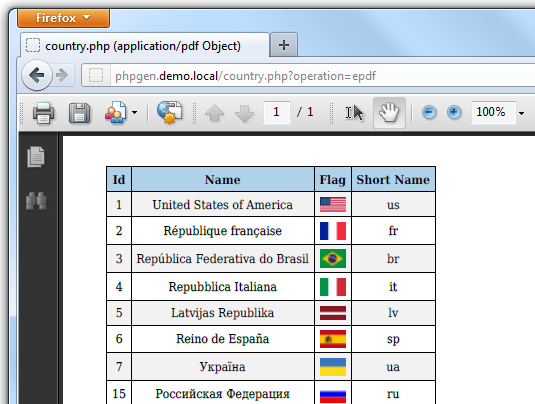Click the Brazilian flag image
Image resolution: width=535 pixels, height=404 pixels.
pyautogui.click(x=333, y=259)
